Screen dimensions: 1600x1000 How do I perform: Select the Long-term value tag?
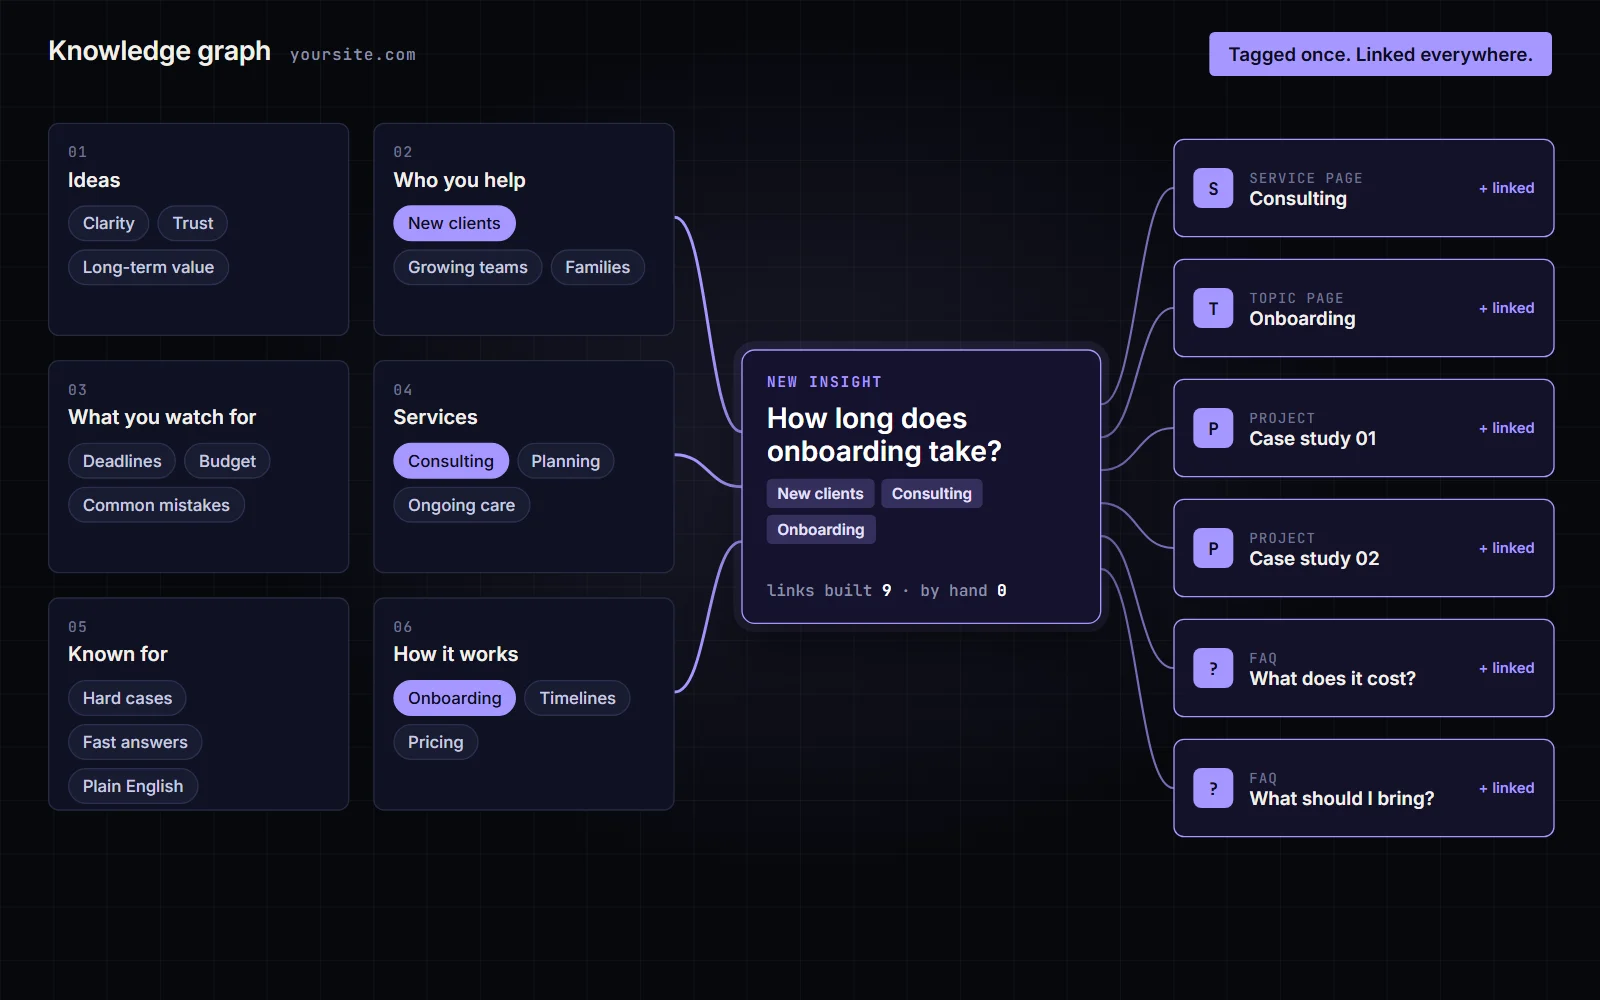[x=148, y=267]
